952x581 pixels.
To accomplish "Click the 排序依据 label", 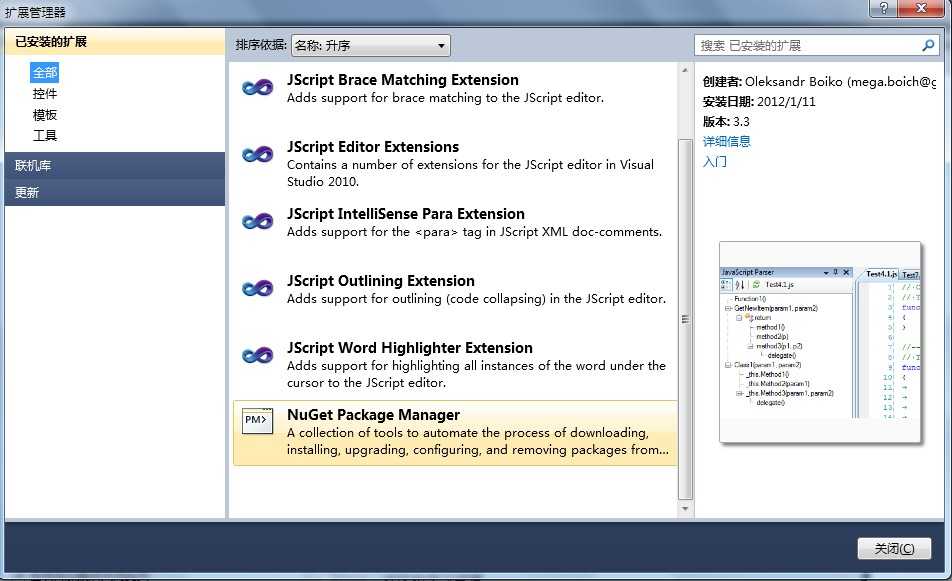I will pos(261,45).
